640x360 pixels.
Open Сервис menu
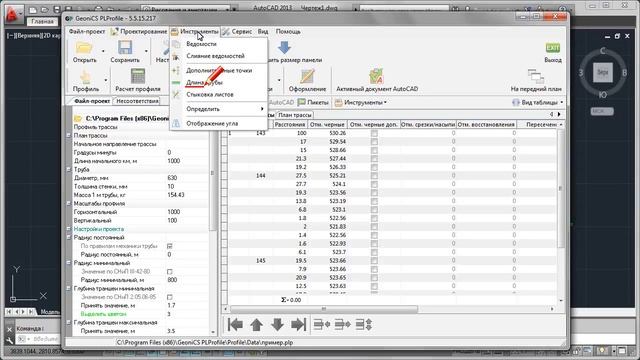pyautogui.click(x=238, y=31)
